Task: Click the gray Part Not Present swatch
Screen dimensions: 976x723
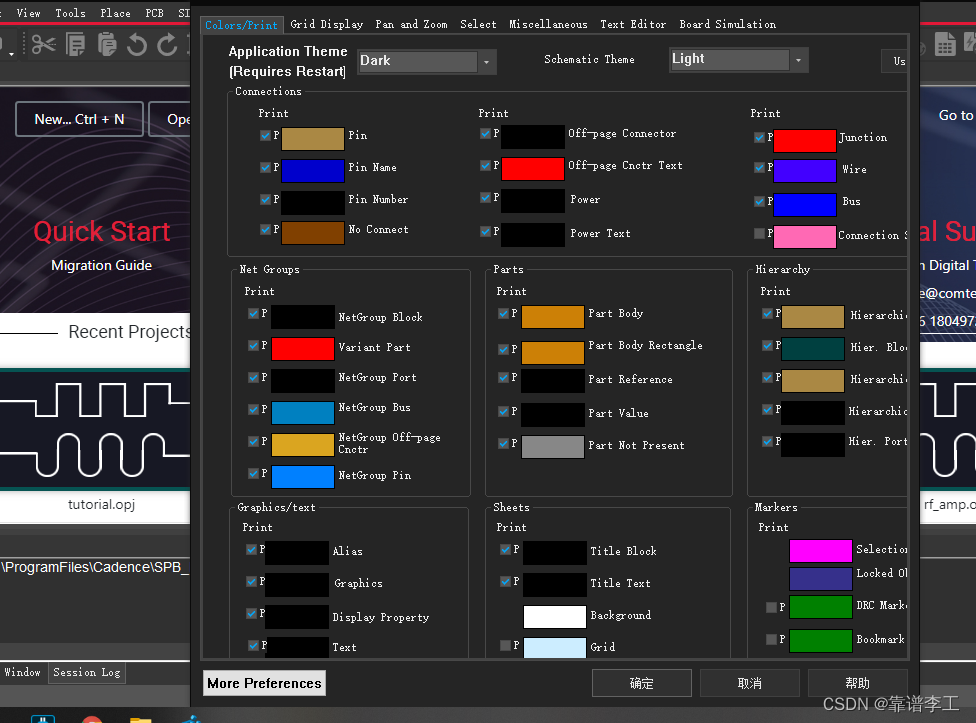Action: (x=553, y=447)
